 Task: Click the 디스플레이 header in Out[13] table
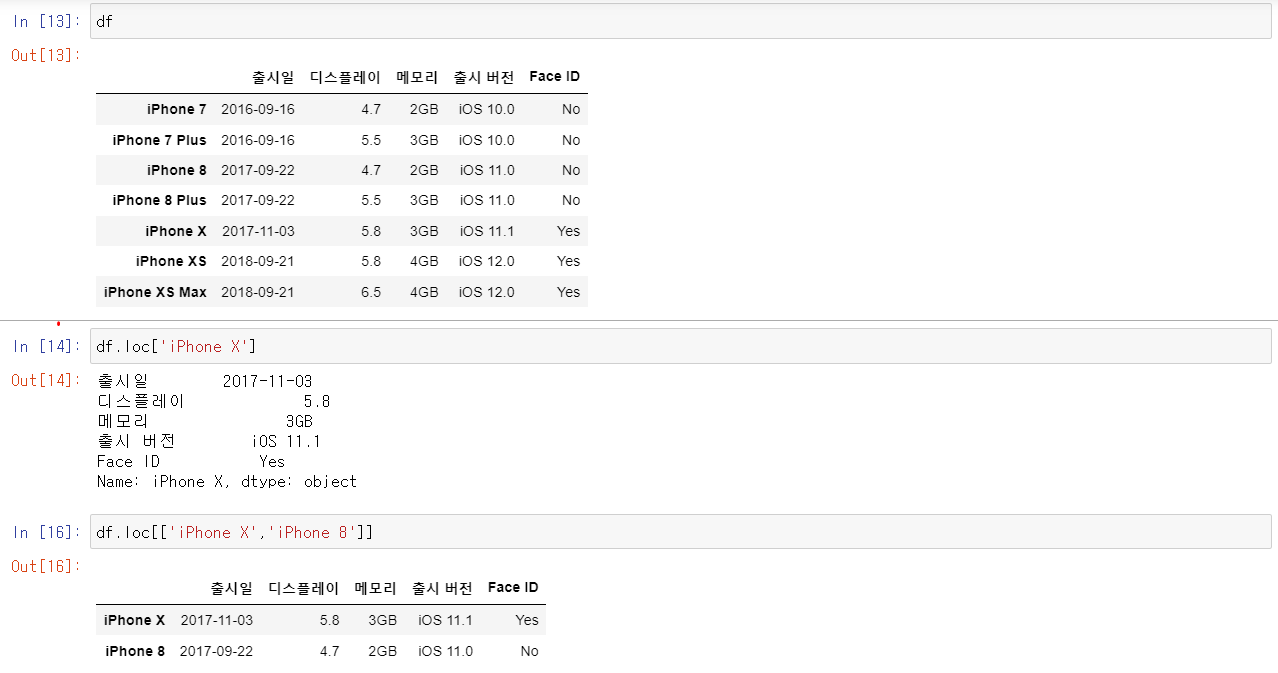[345, 77]
